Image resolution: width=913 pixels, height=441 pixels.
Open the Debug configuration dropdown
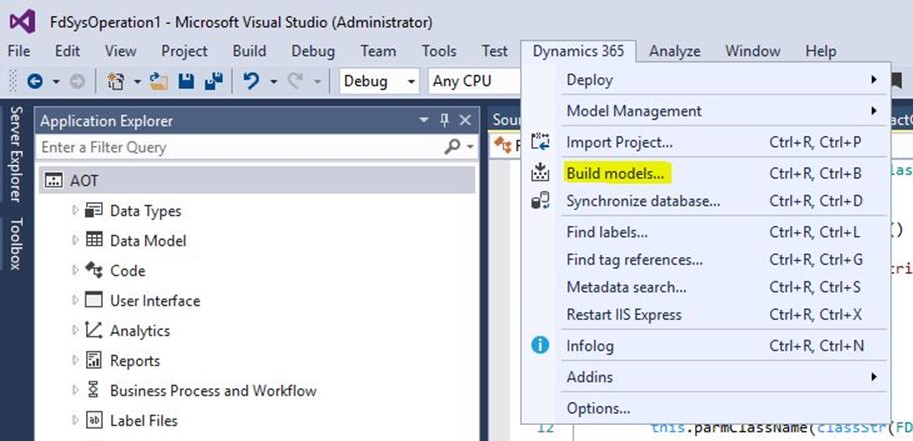tap(380, 82)
